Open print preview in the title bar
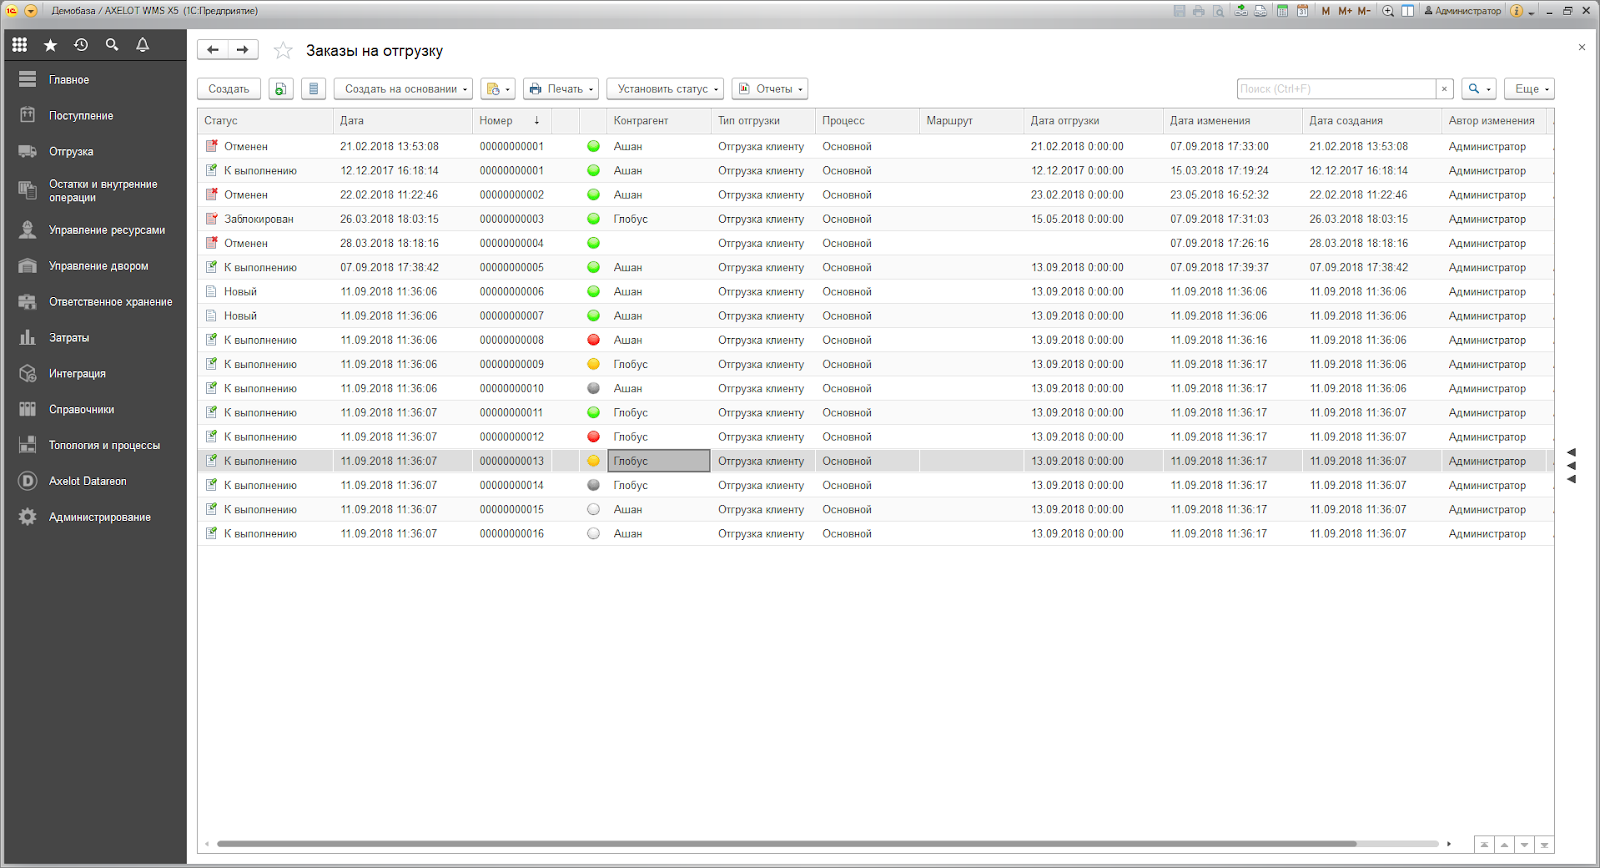 pyautogui.click(x=1218, y=11)
